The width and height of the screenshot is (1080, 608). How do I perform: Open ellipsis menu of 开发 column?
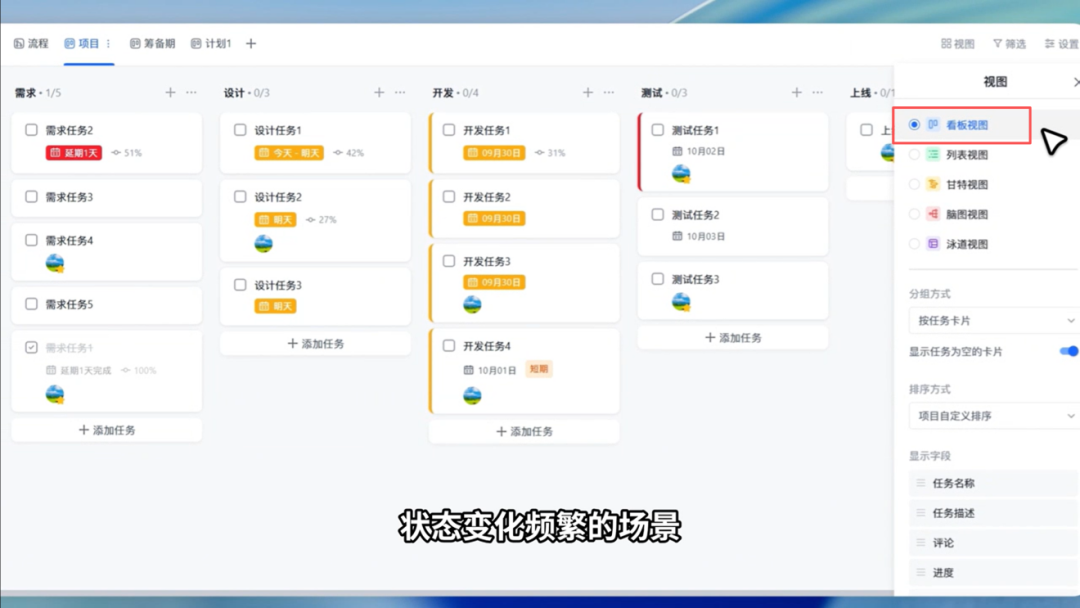609,92
